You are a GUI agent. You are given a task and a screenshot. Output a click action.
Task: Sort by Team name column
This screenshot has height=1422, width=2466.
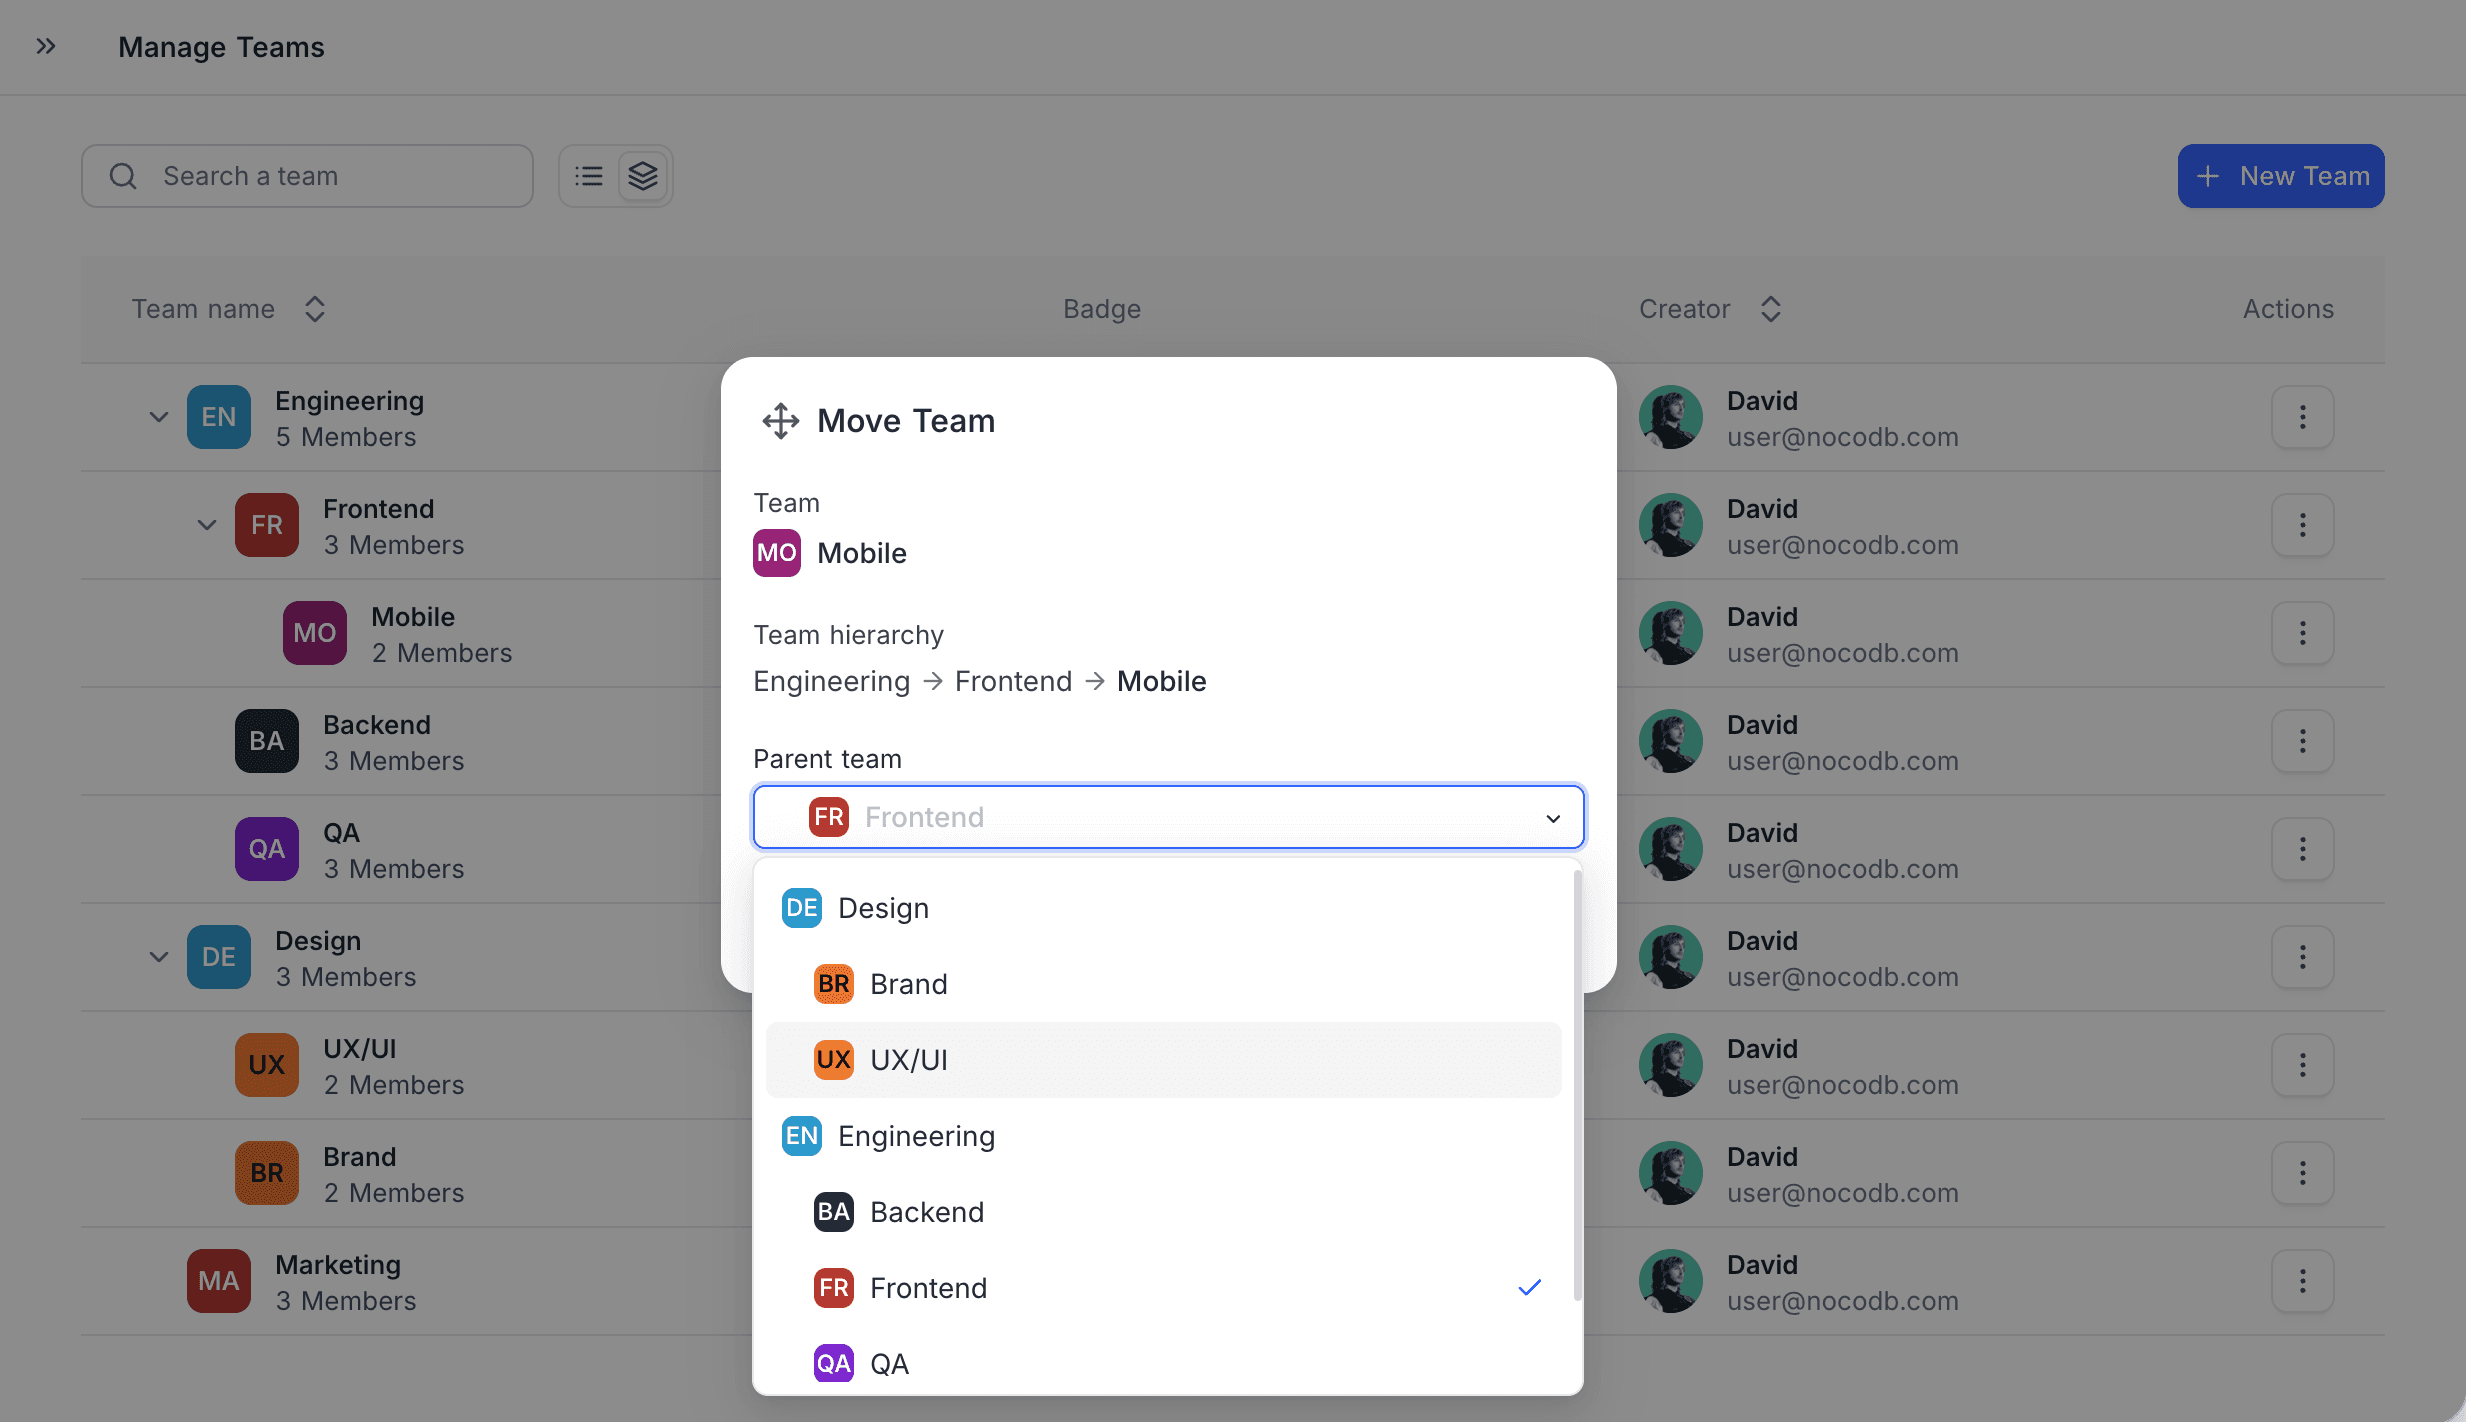(x=314, y=309)
